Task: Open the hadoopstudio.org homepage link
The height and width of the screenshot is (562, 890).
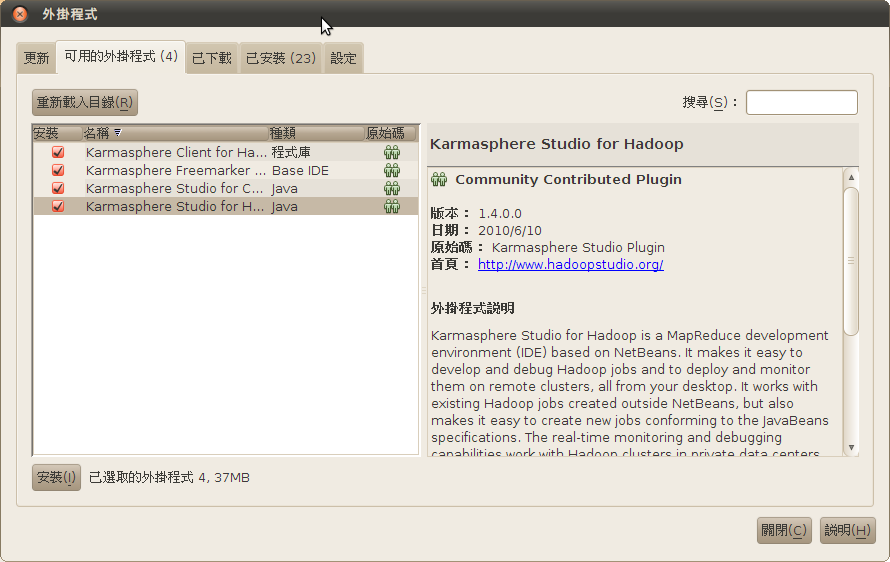Action: point(570,265)
